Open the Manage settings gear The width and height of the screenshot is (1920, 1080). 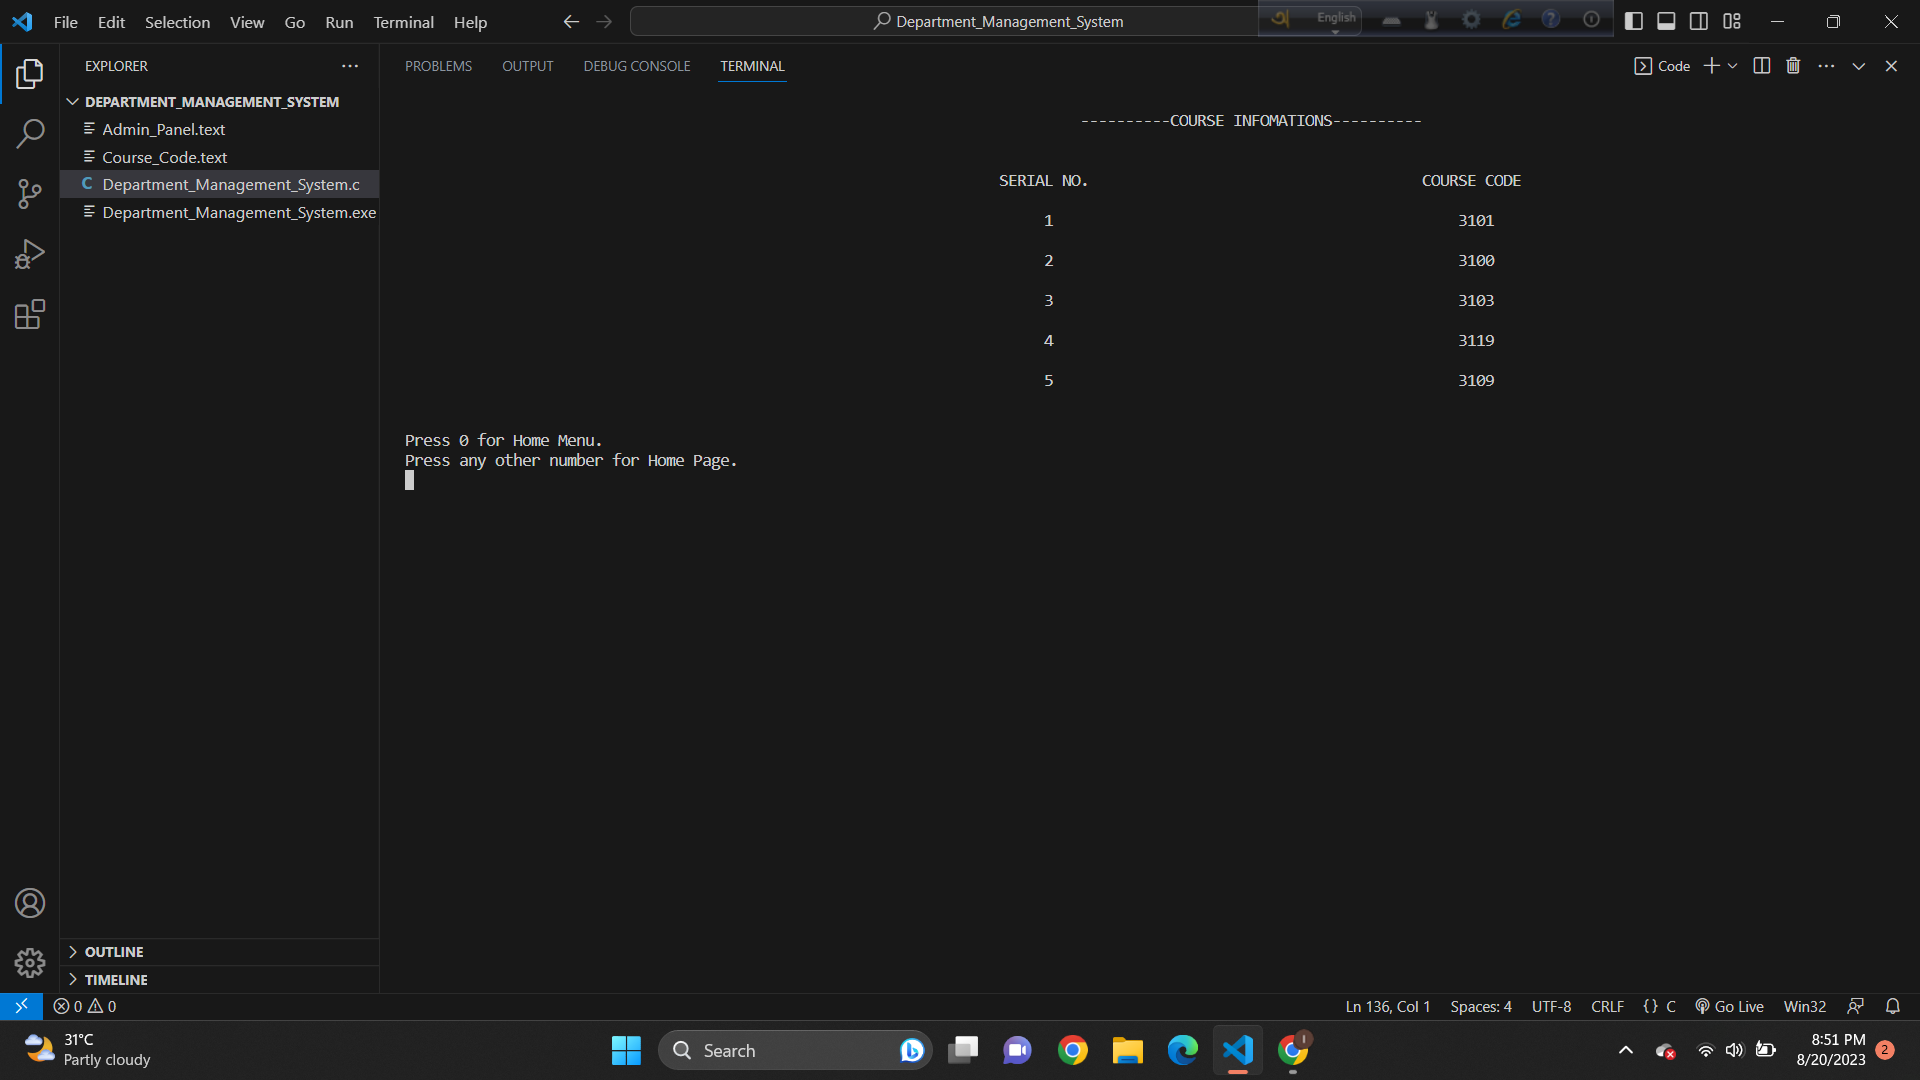(x=30, y=962)
